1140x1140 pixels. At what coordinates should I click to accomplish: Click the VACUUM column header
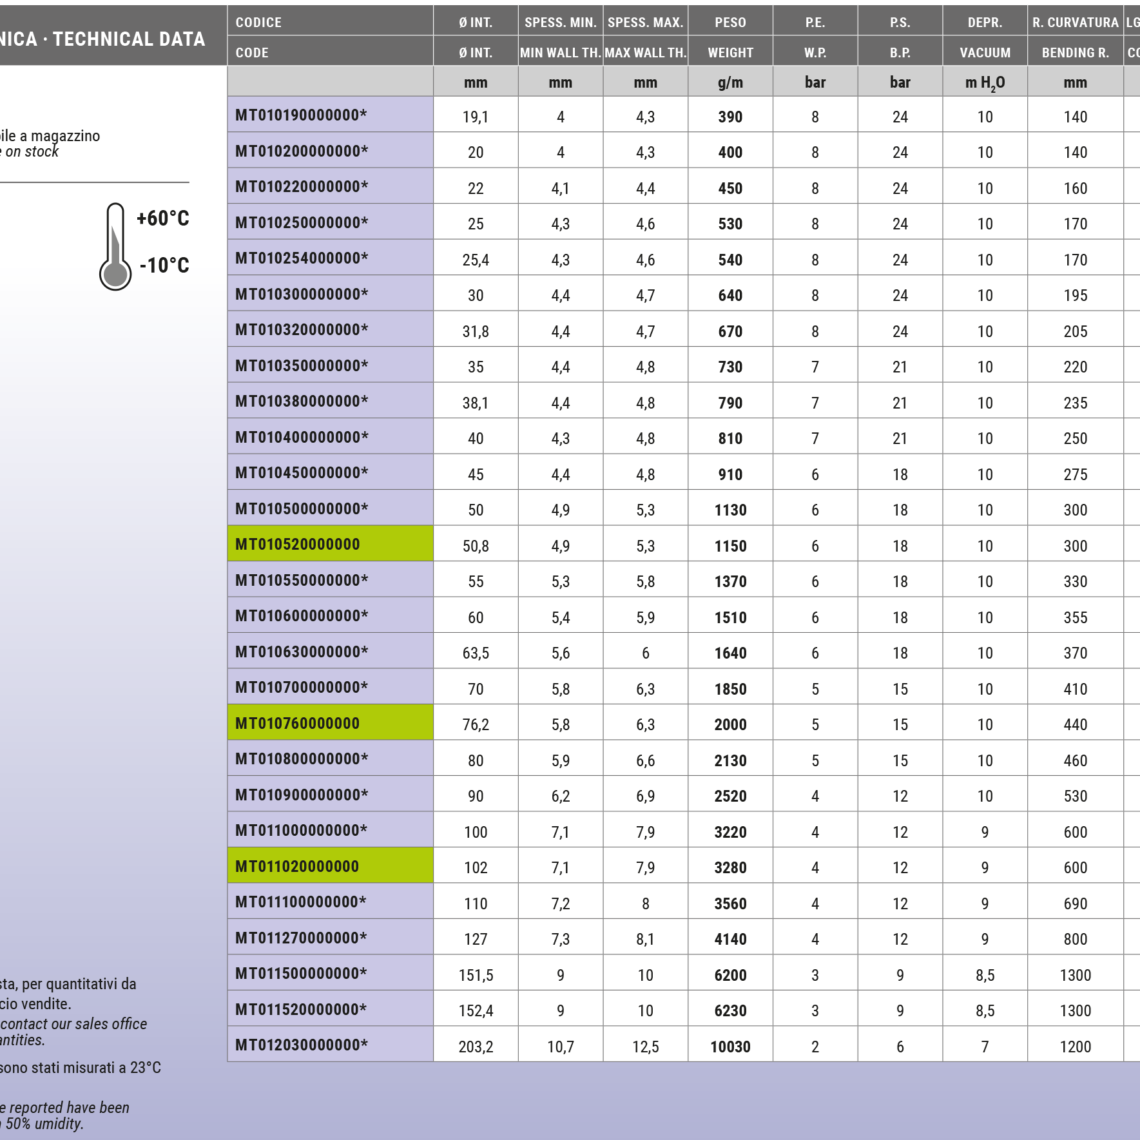[985, 52]
